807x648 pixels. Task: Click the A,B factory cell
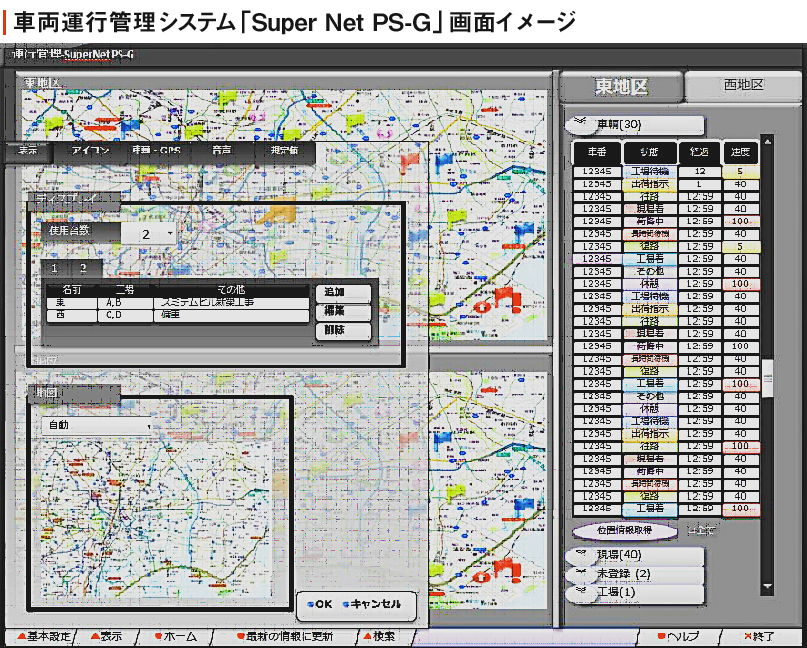[125, 303]
